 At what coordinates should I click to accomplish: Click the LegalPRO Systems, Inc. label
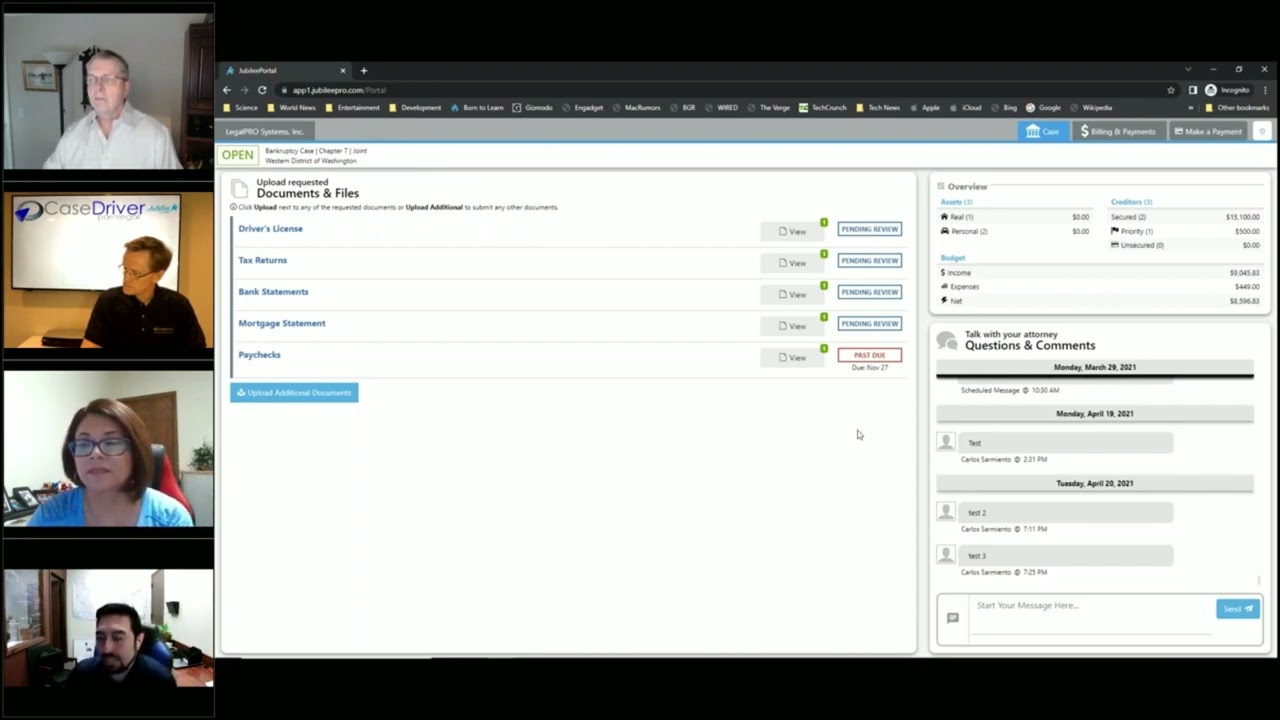click(x=264, y=132)
